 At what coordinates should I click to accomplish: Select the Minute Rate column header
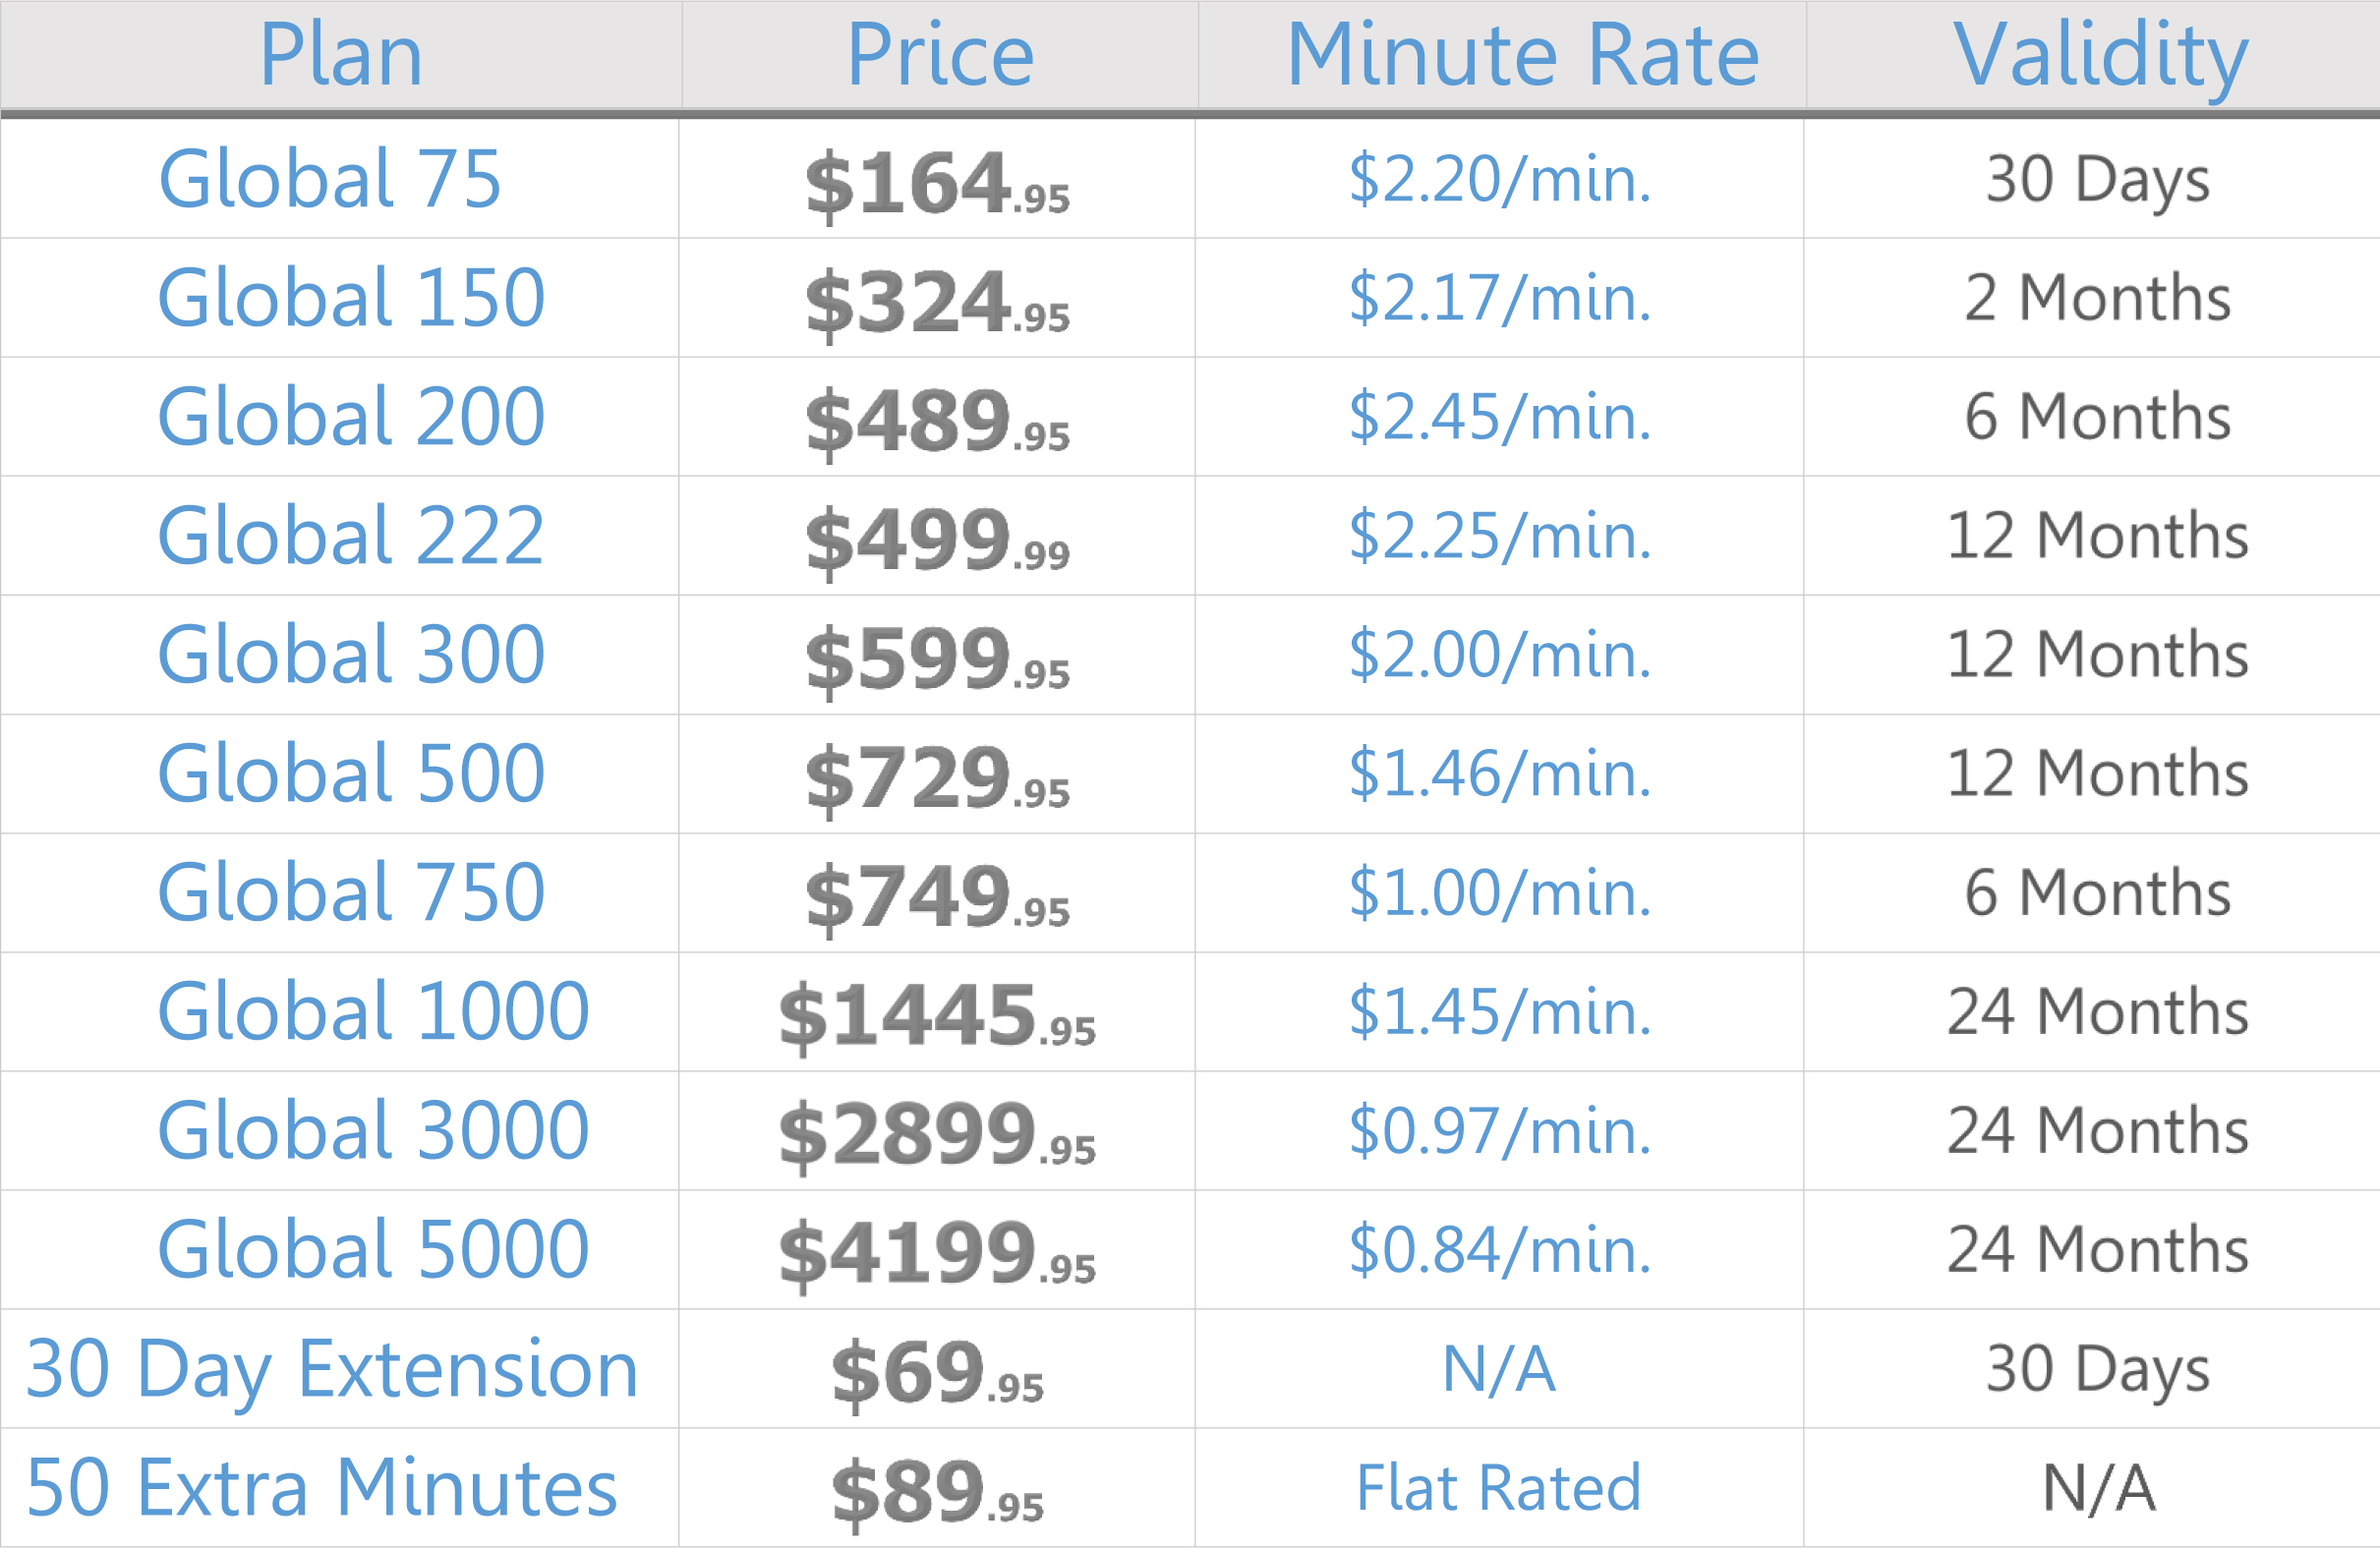click(x=1522, y=56)
